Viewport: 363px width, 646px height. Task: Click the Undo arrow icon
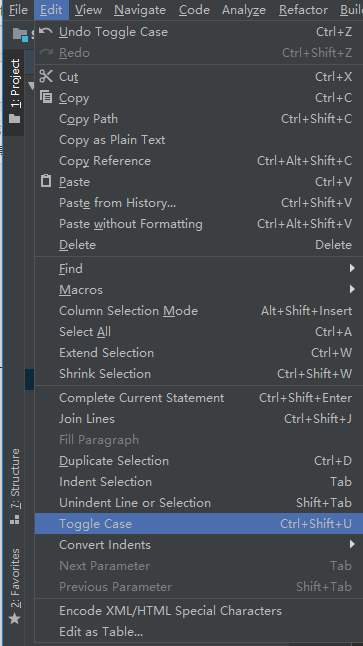(x=46, y=31)
